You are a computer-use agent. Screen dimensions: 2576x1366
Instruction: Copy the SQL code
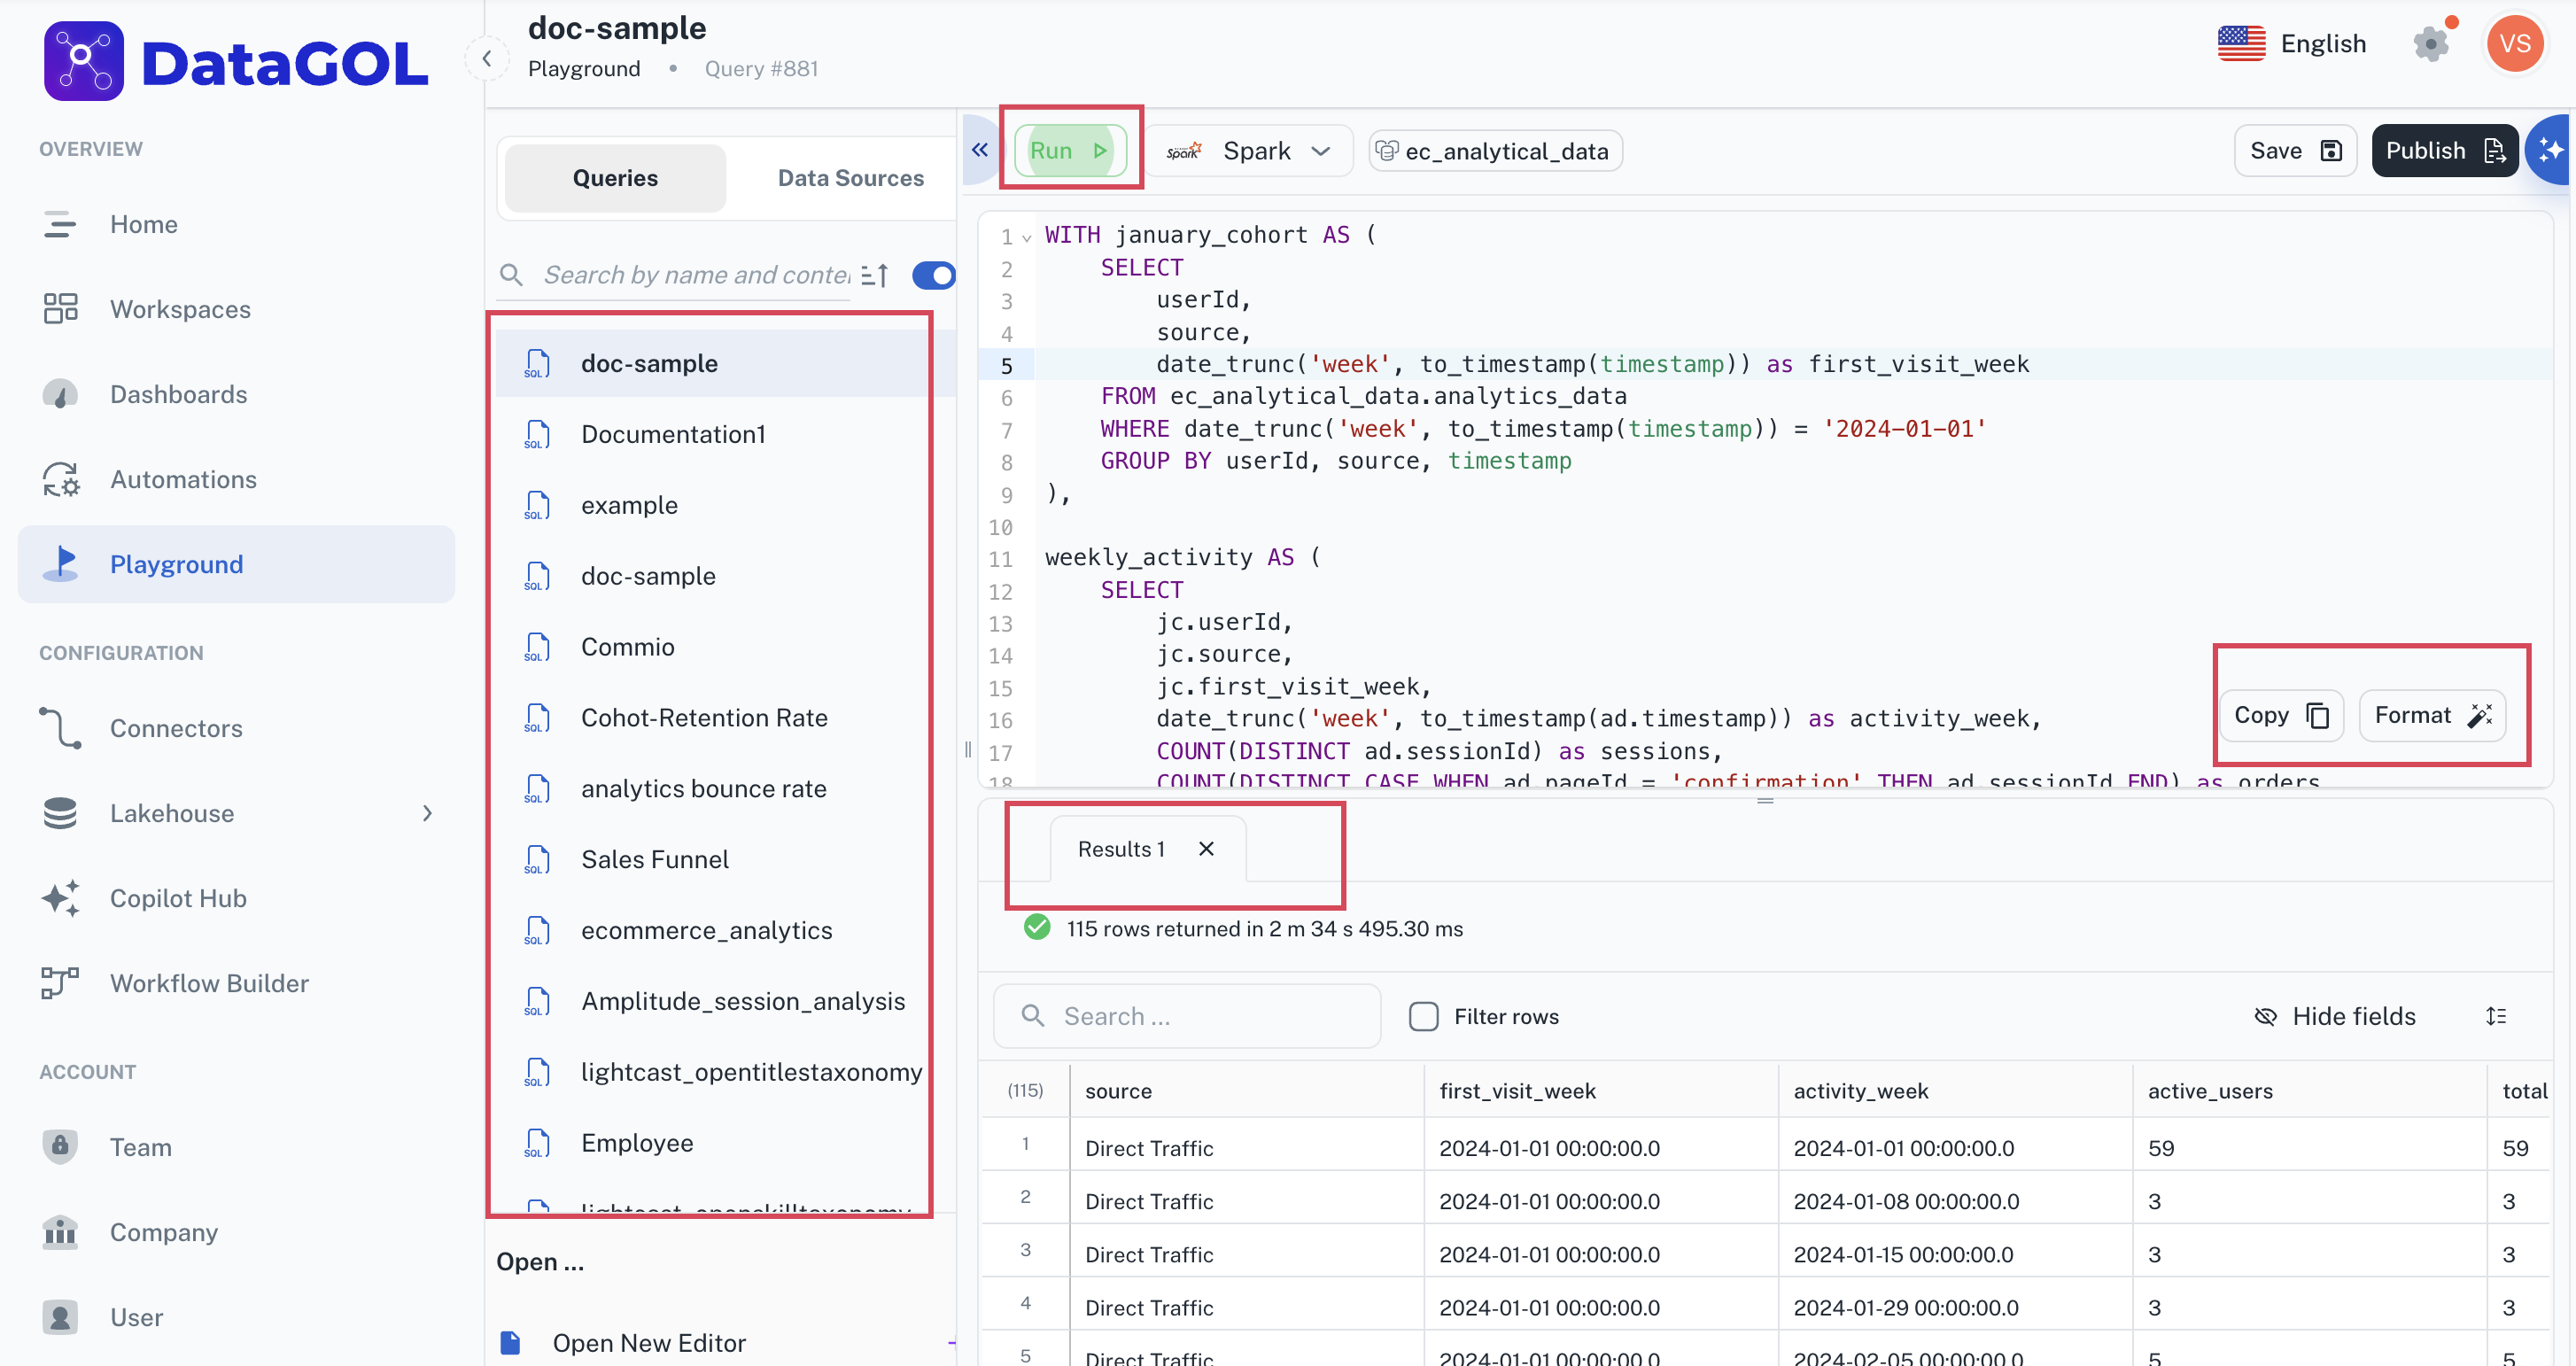(x=2281, y=715)
